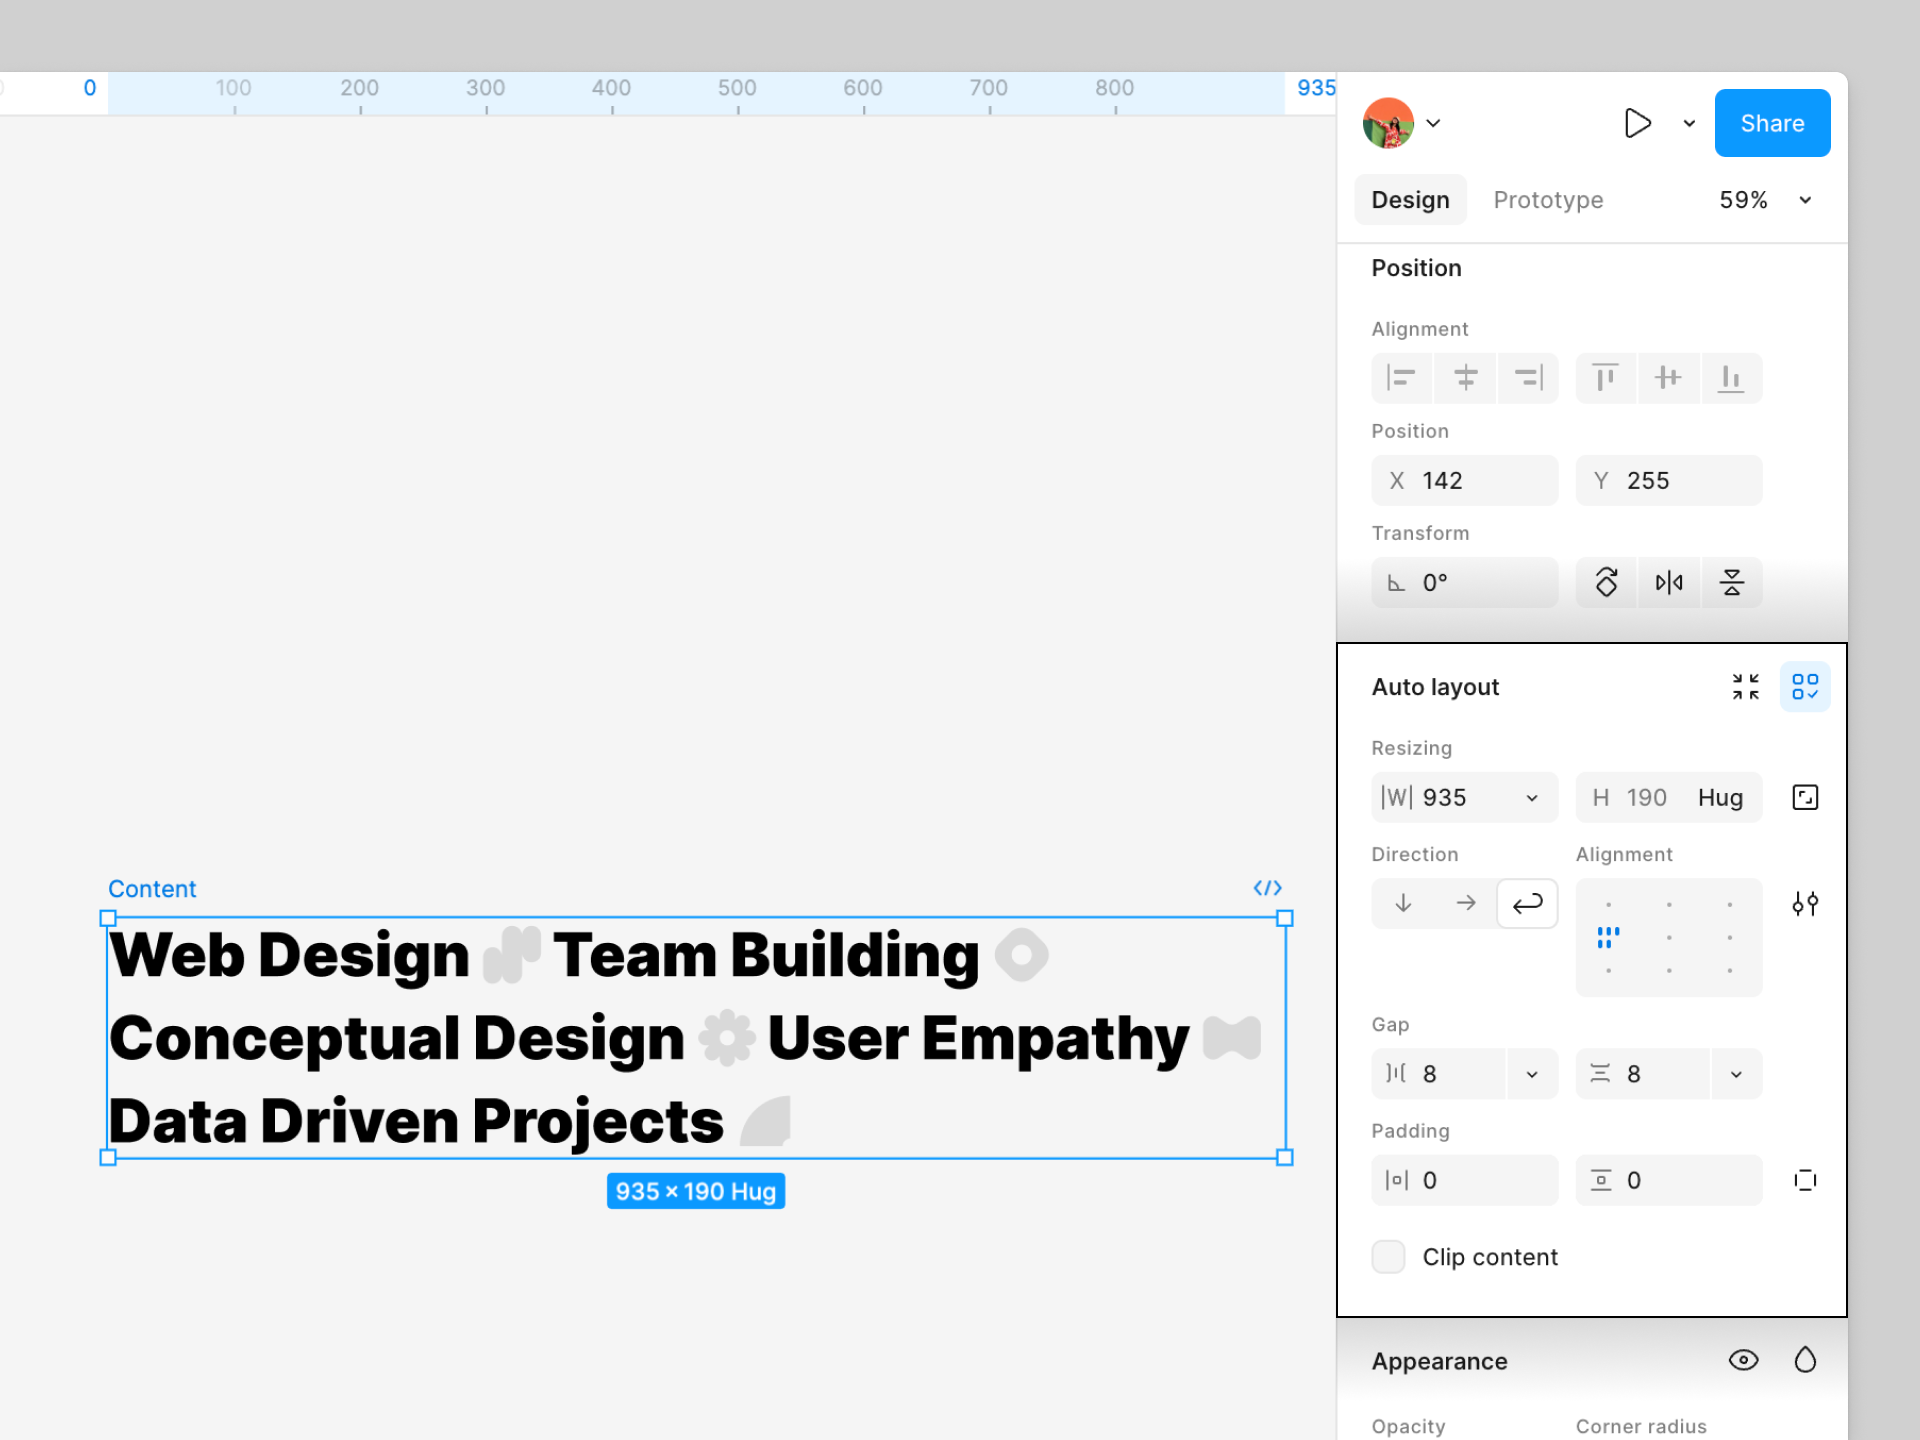Align left in Alignment row
1920x1440 pixels.
click(x=1402, y=378)
